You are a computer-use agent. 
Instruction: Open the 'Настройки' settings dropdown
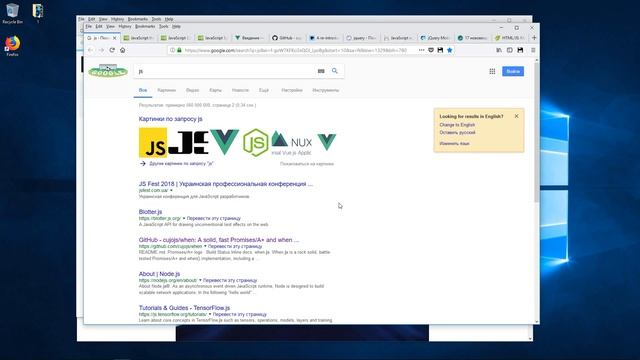(x=292, y=90)
